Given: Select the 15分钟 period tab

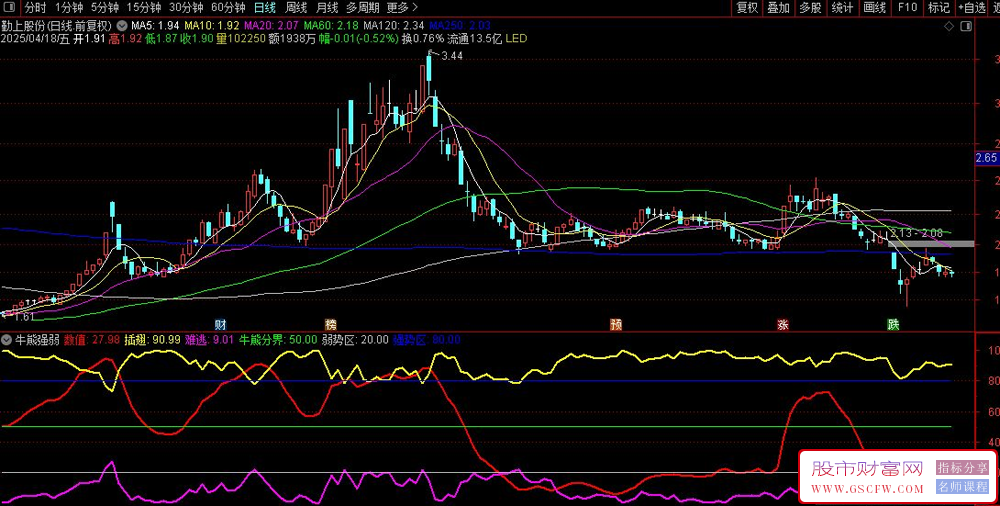Looking at the screenshot, I should click(x=143, y=8).
